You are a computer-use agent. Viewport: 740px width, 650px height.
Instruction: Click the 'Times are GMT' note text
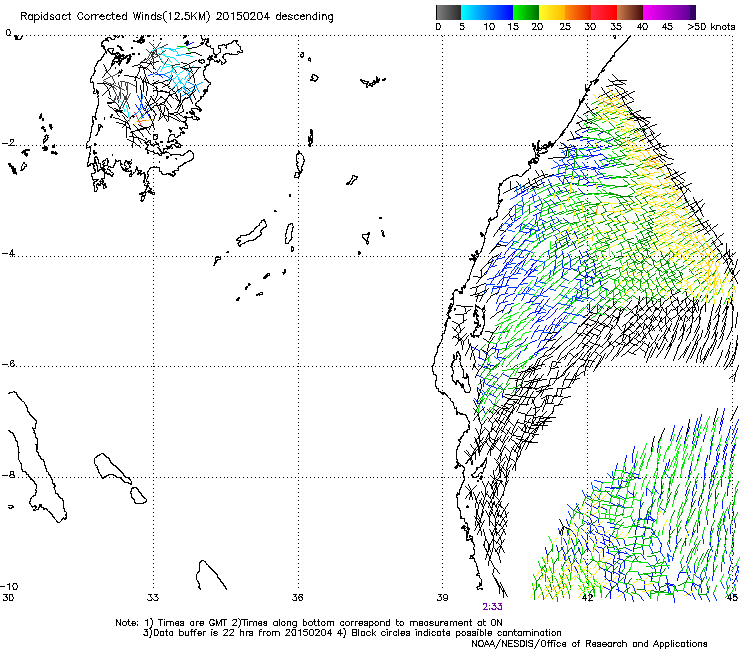tap(193, 623)
